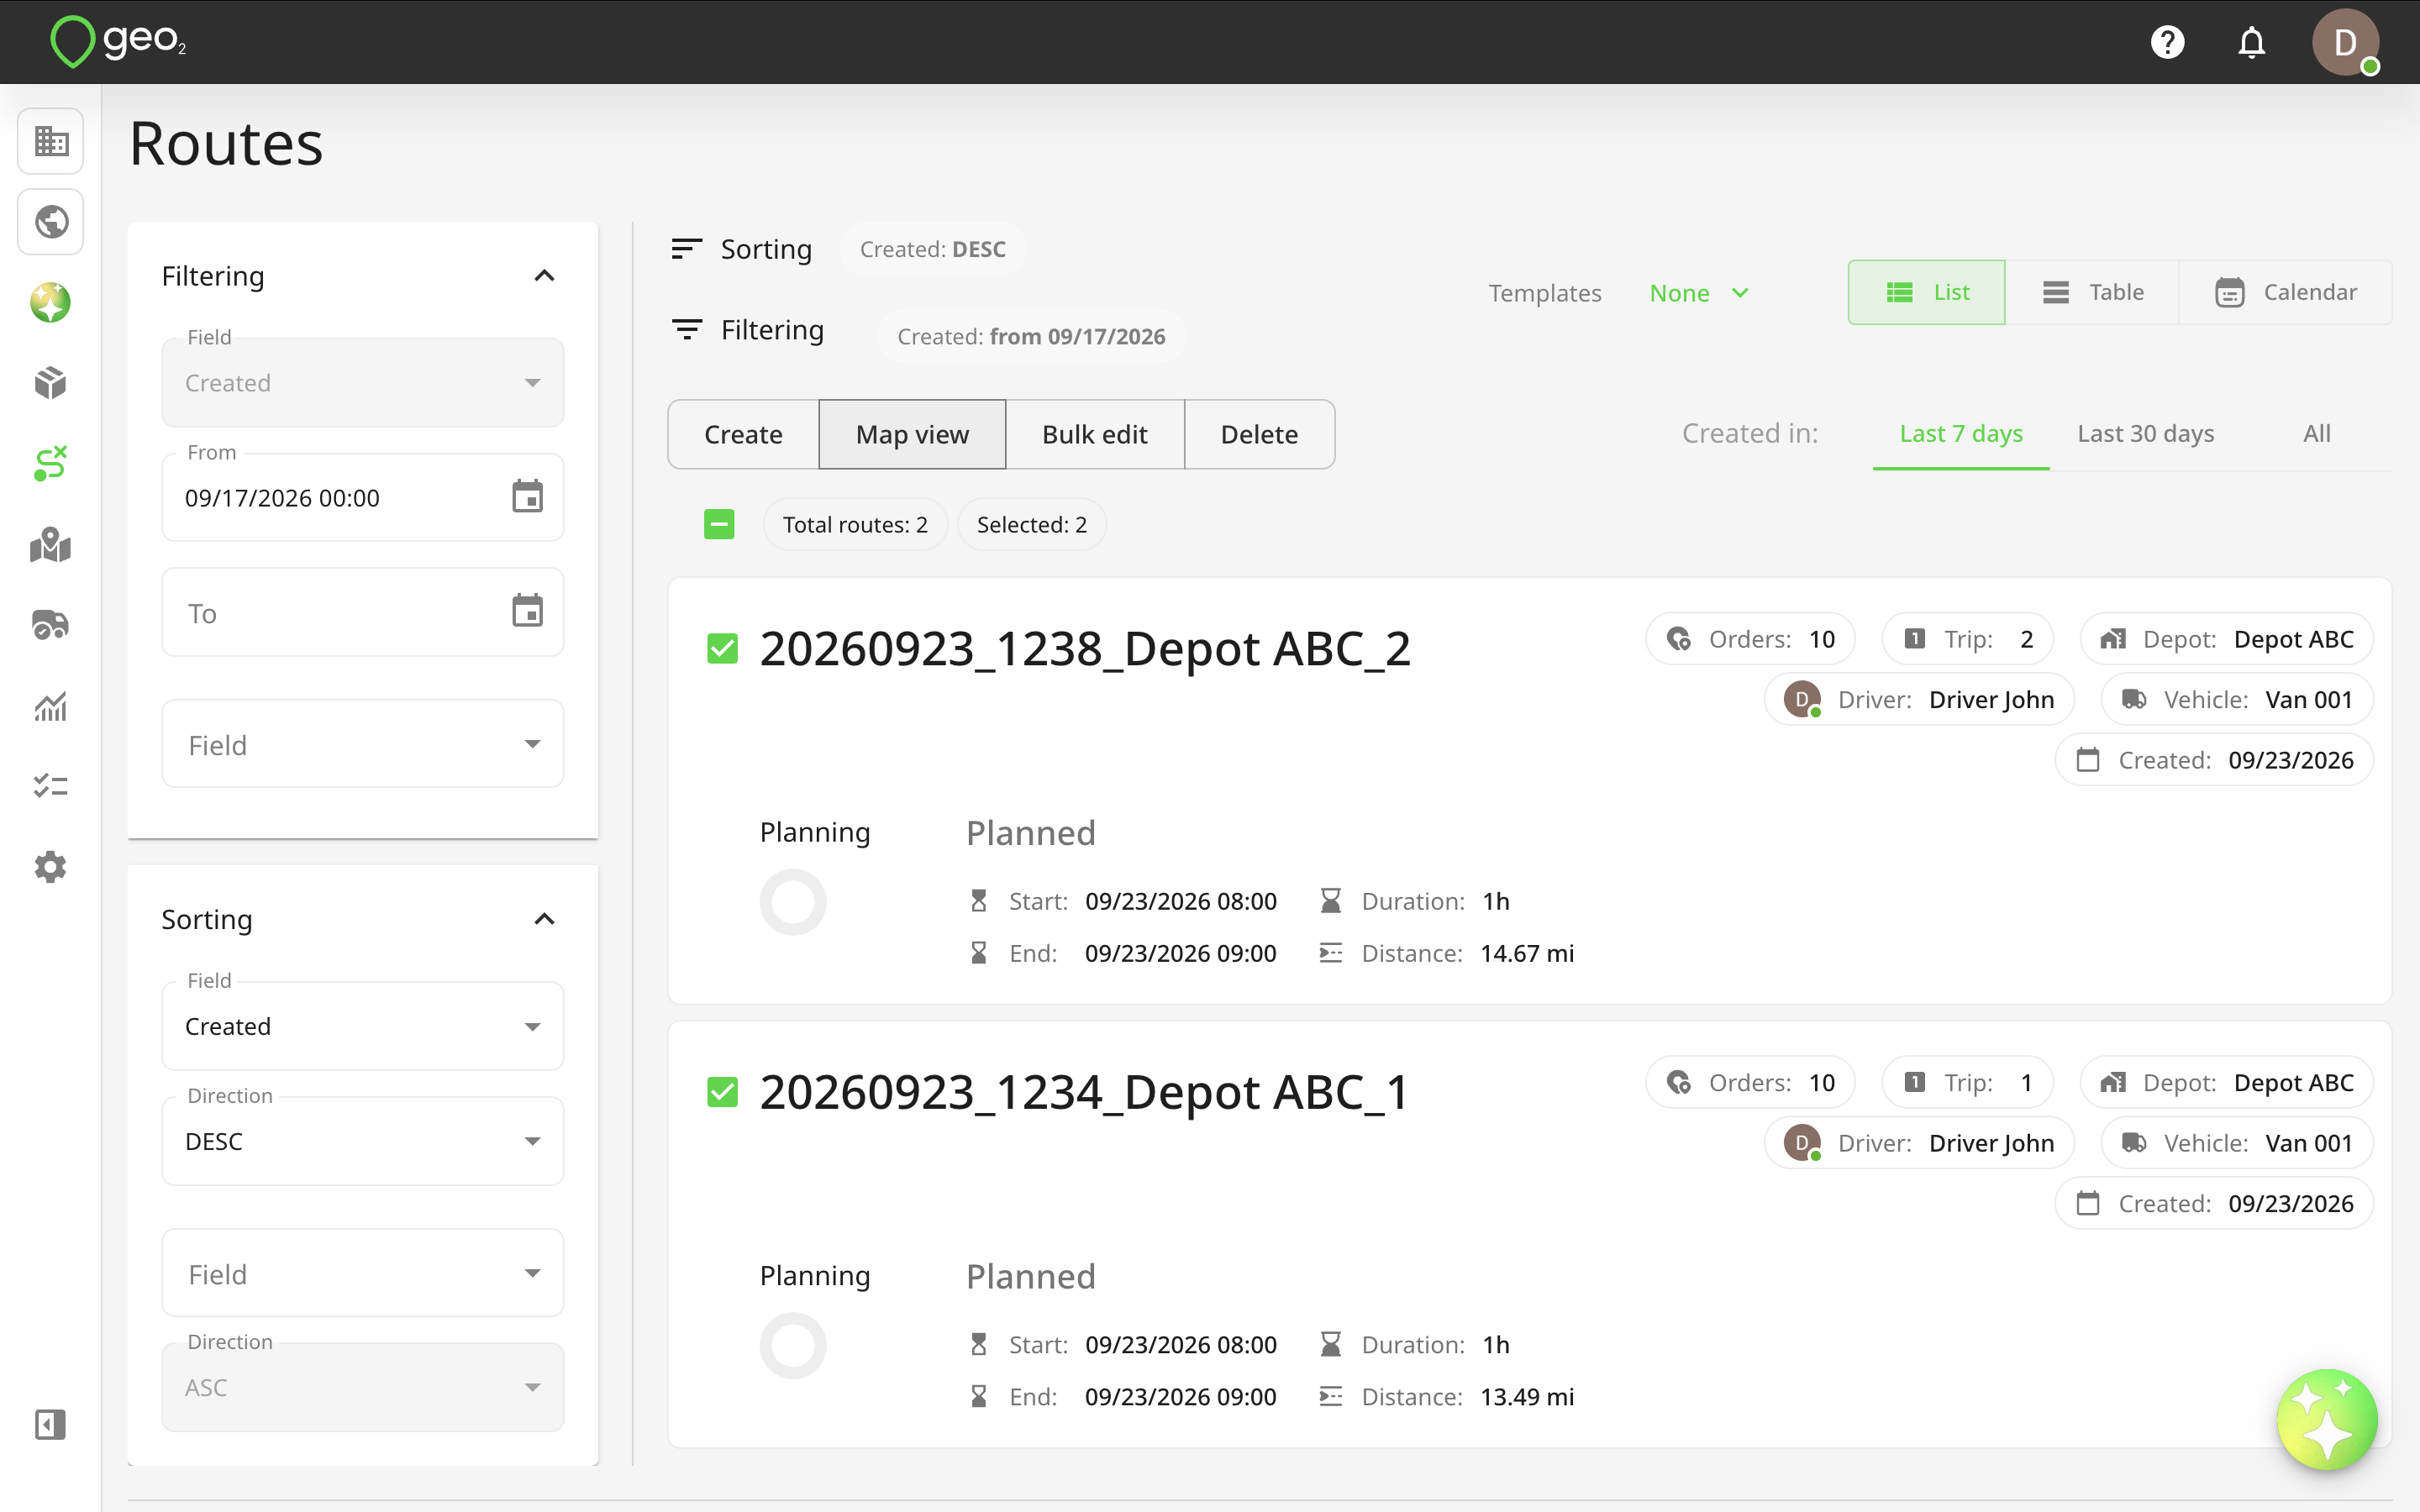Viewport: 2420px width, 1512px height.
Task: Open the second empty Sorting Field dropdown
Action: click(363, 1273)
